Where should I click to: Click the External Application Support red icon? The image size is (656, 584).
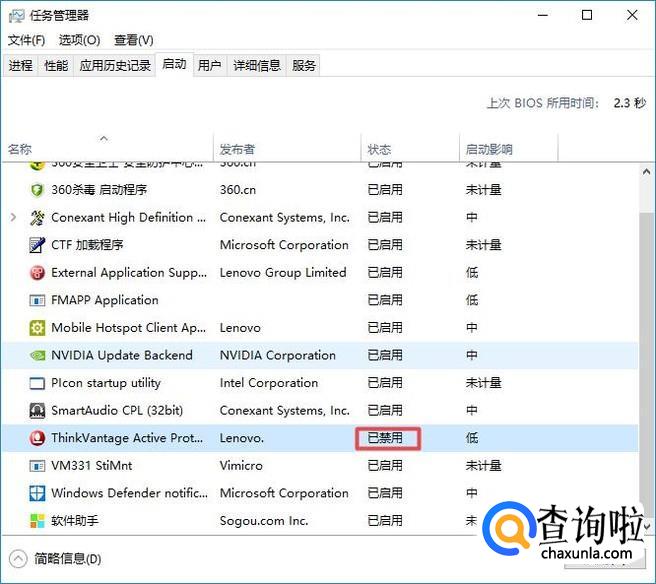pyautogui.click(x=37, y=273)
